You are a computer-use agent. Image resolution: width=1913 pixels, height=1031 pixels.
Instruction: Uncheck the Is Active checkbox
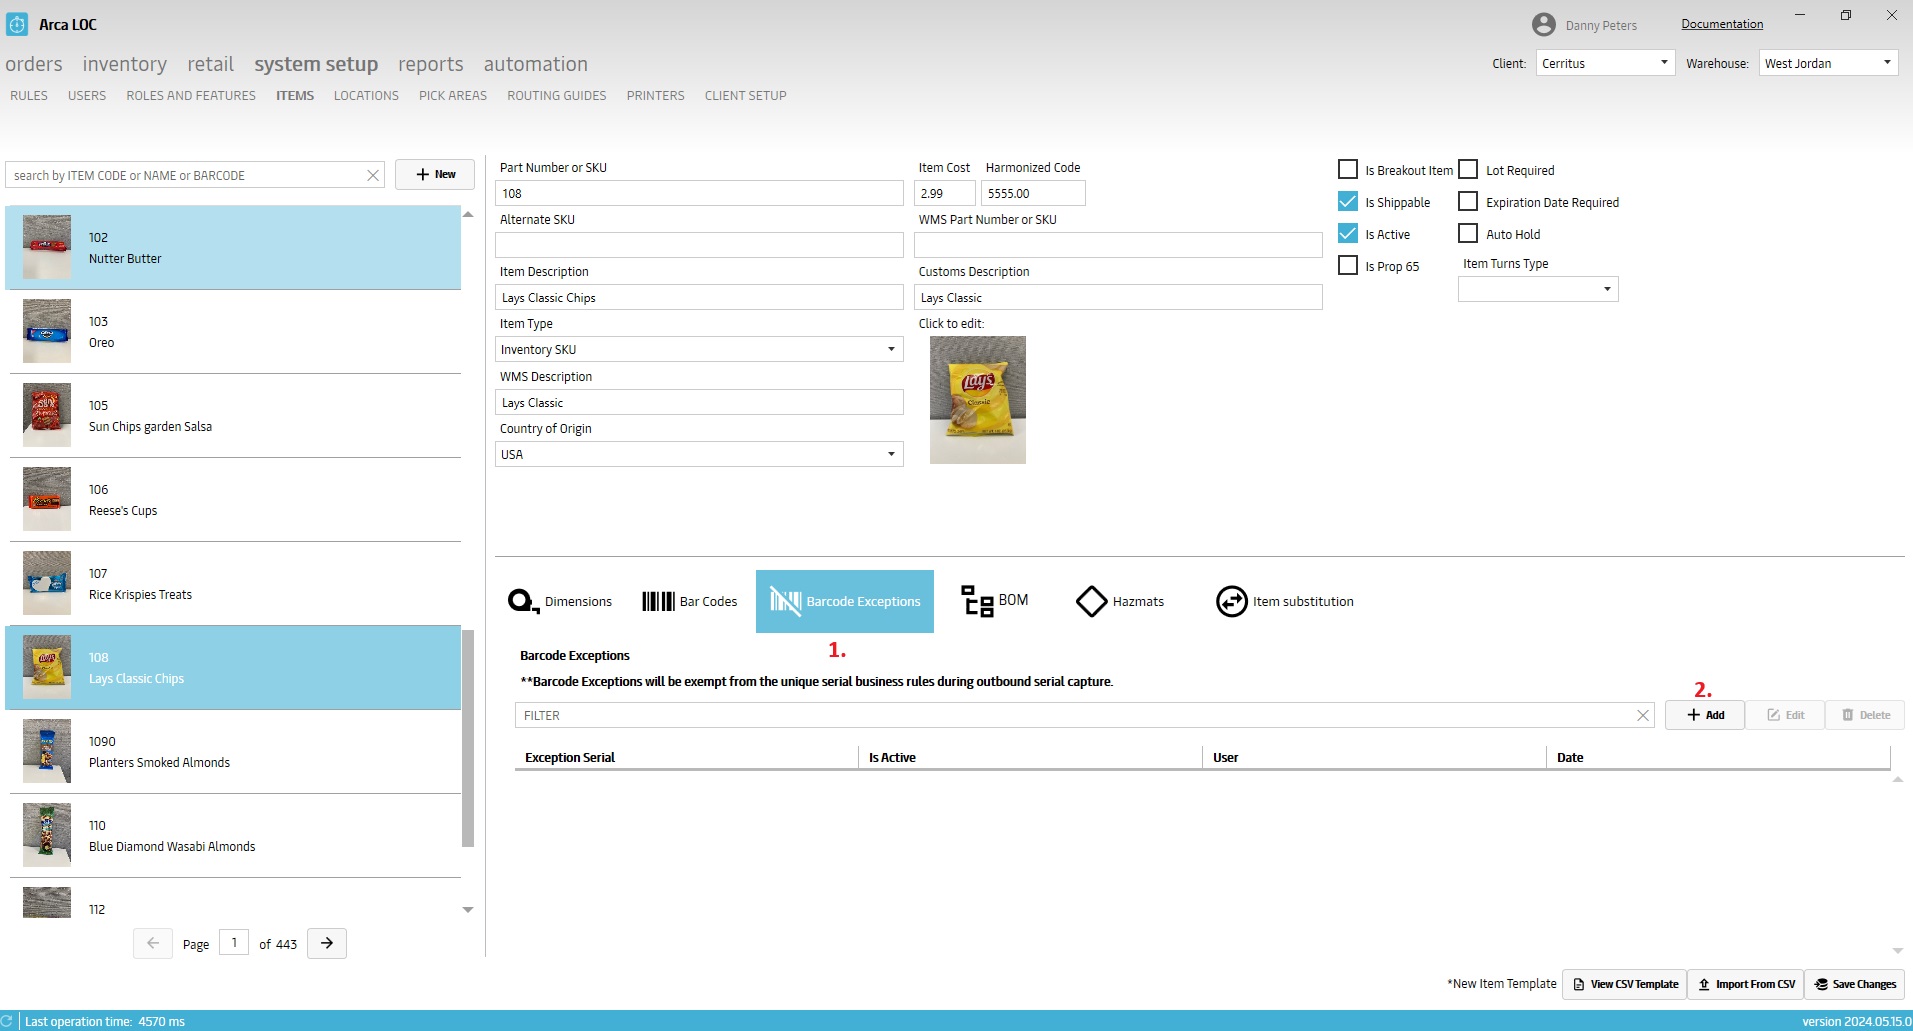pyautogui.click(x=1348, y=234)
